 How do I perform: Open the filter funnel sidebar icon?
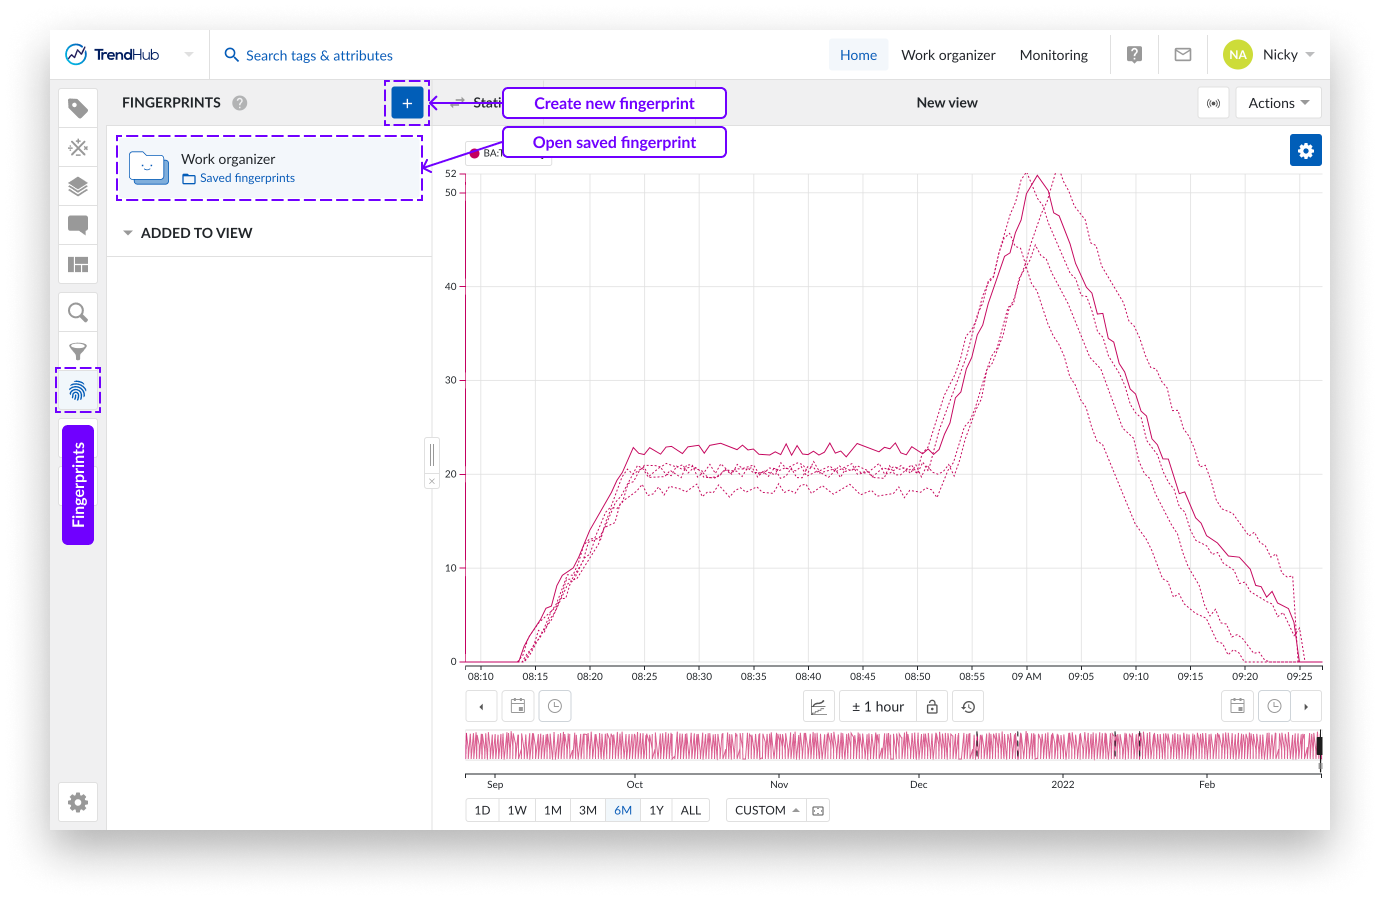point(78,352)
